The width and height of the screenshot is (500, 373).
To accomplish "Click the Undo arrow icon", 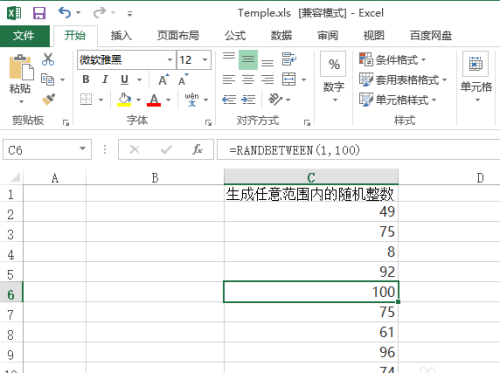I will (65, 13).
